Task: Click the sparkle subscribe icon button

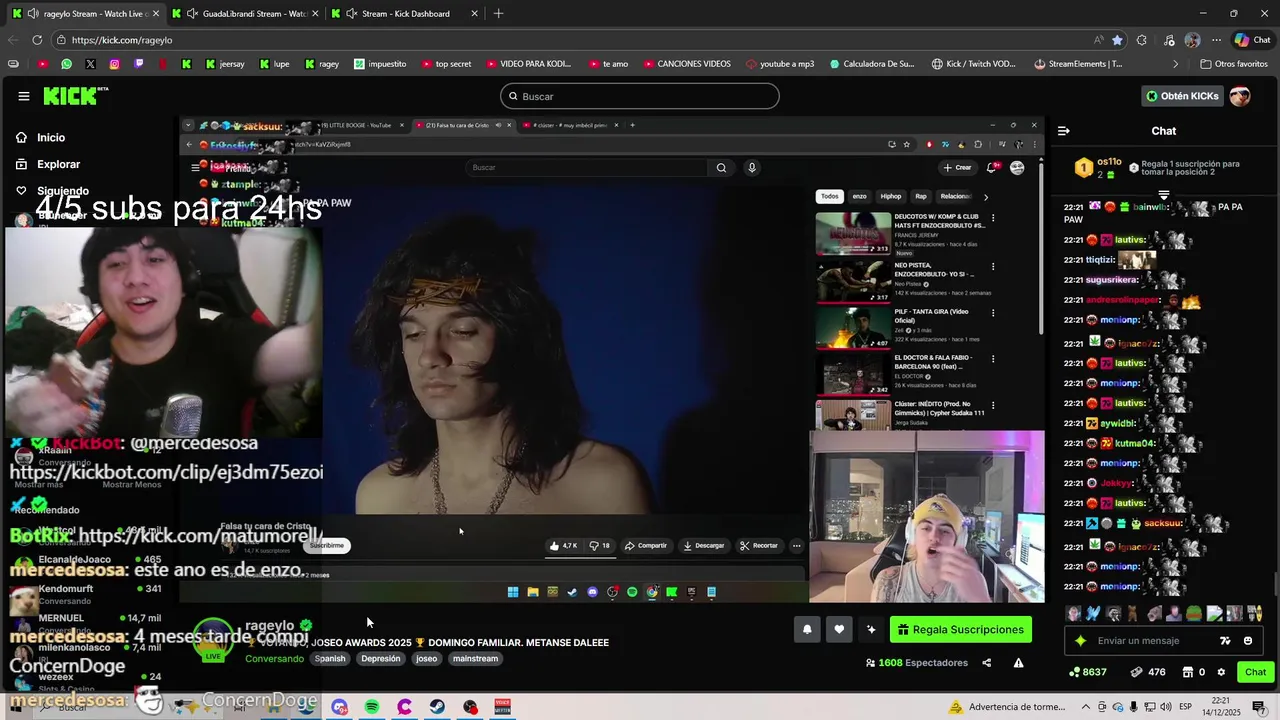Action: point(871,630)
